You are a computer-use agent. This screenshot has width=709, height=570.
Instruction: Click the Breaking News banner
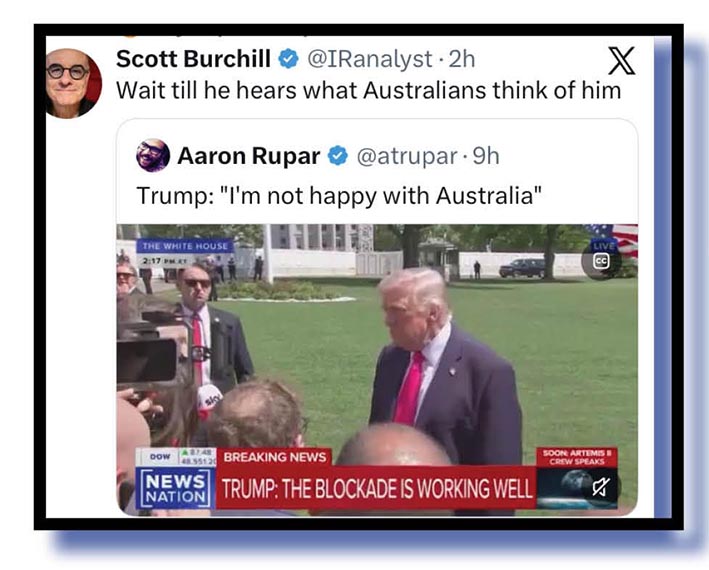pos(274,457)
